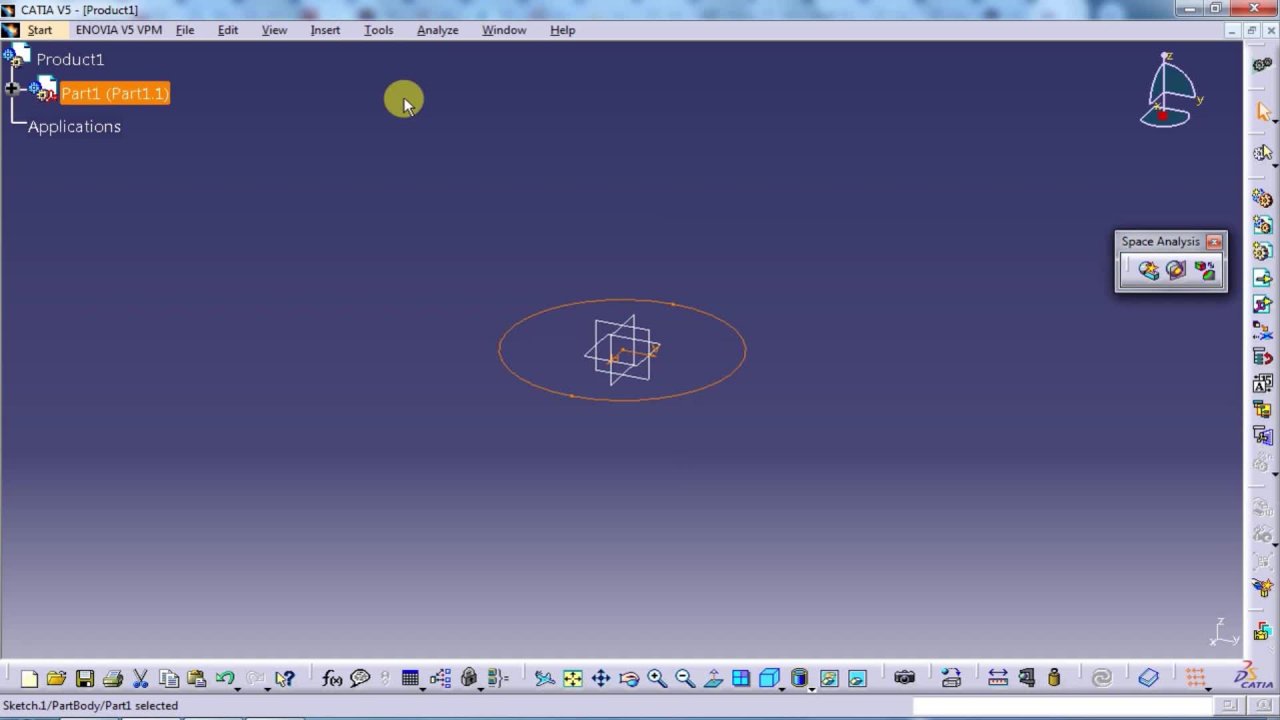
Task: Click the Swap Visible Space icon
Action: pyautogui.click(x=857, y=679)
